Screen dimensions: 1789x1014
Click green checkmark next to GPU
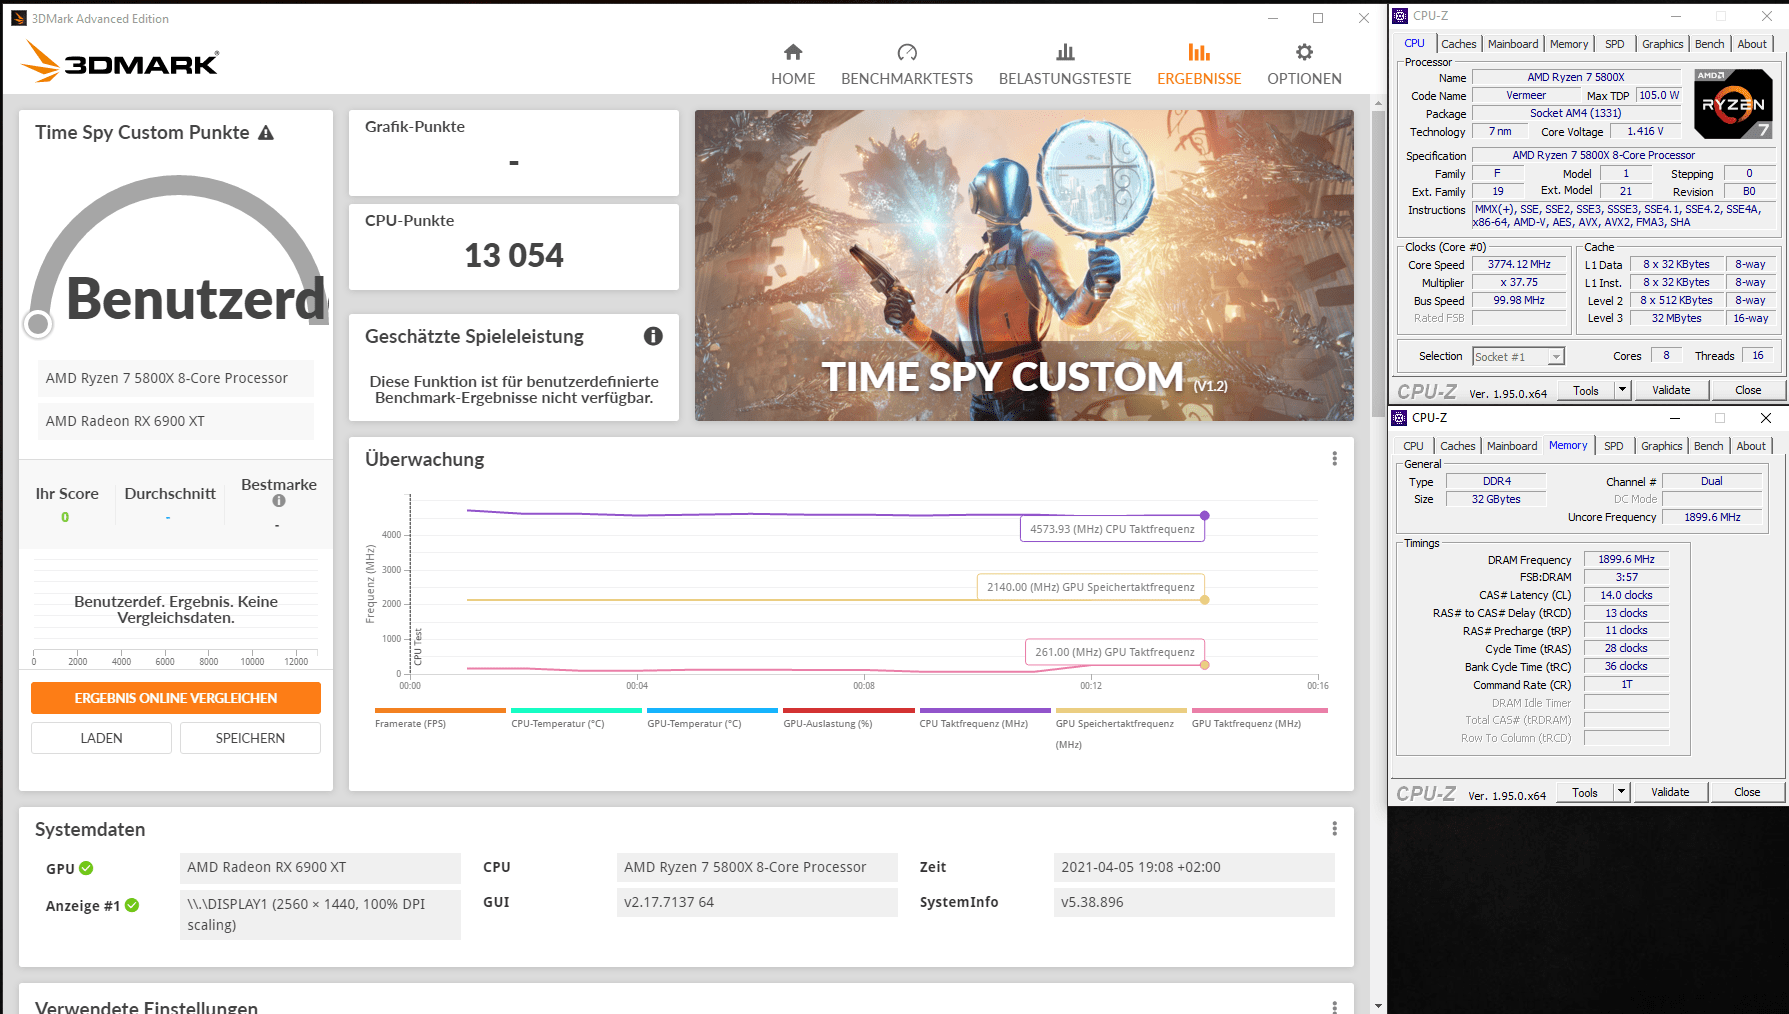(86, 868)
